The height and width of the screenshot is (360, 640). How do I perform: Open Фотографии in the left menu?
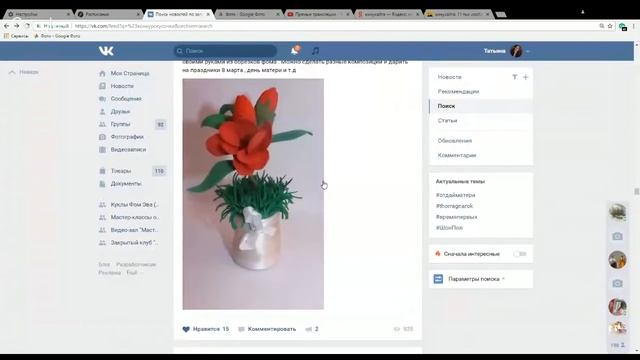click(x=127, y=137)
